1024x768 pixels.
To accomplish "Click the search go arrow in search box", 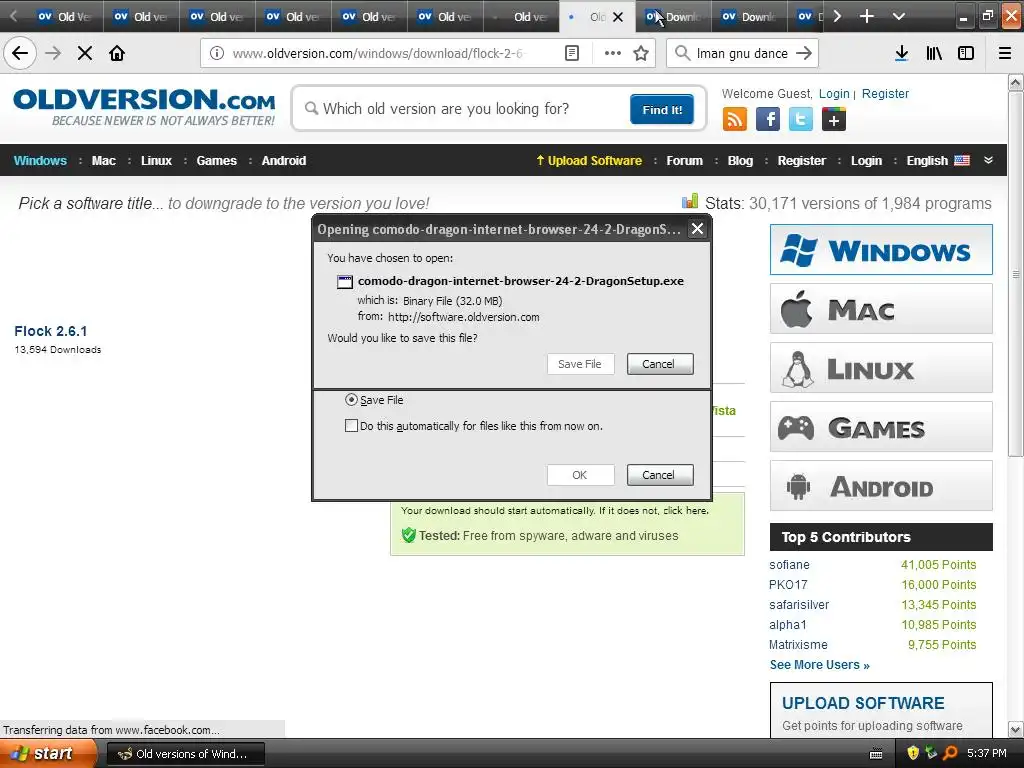I will [x=804, y=54].
